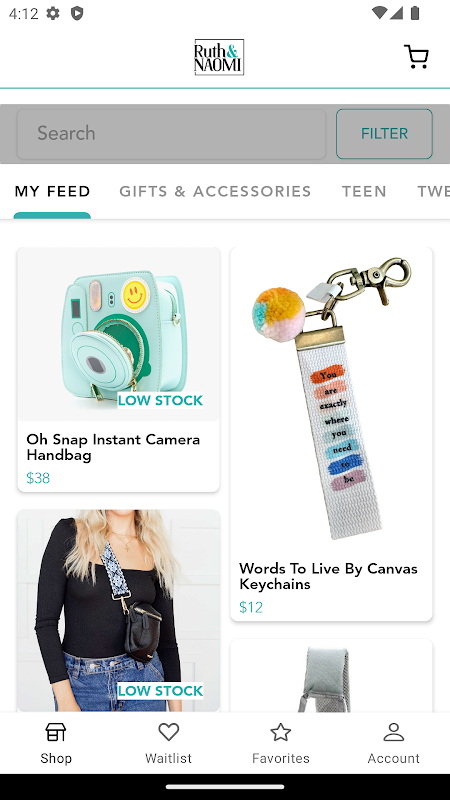View the mint camera handbag image

coord(118,334)
